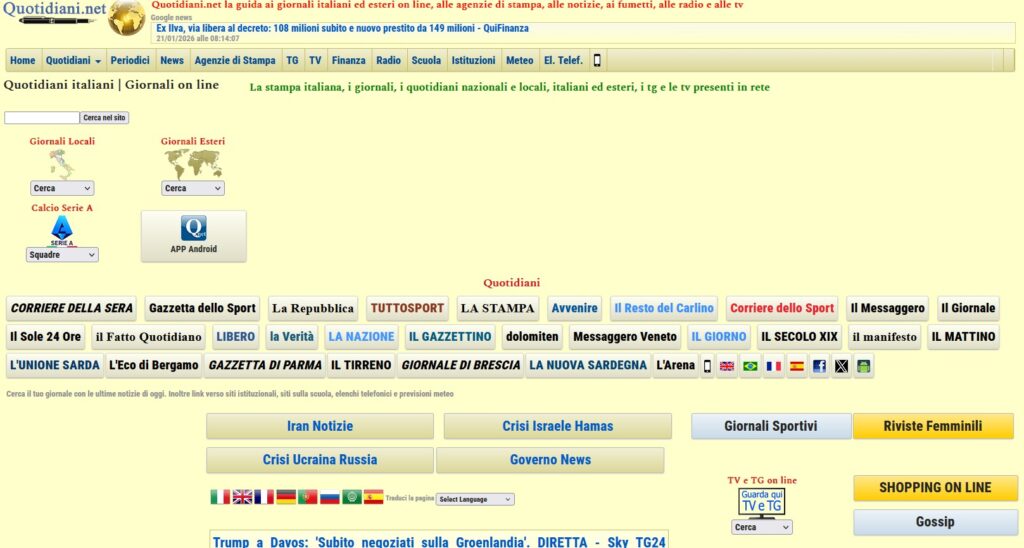Open the Facebook icon
Image resolution: width=1024 pixels, height=548 pixels.
(x=819, y=366)
